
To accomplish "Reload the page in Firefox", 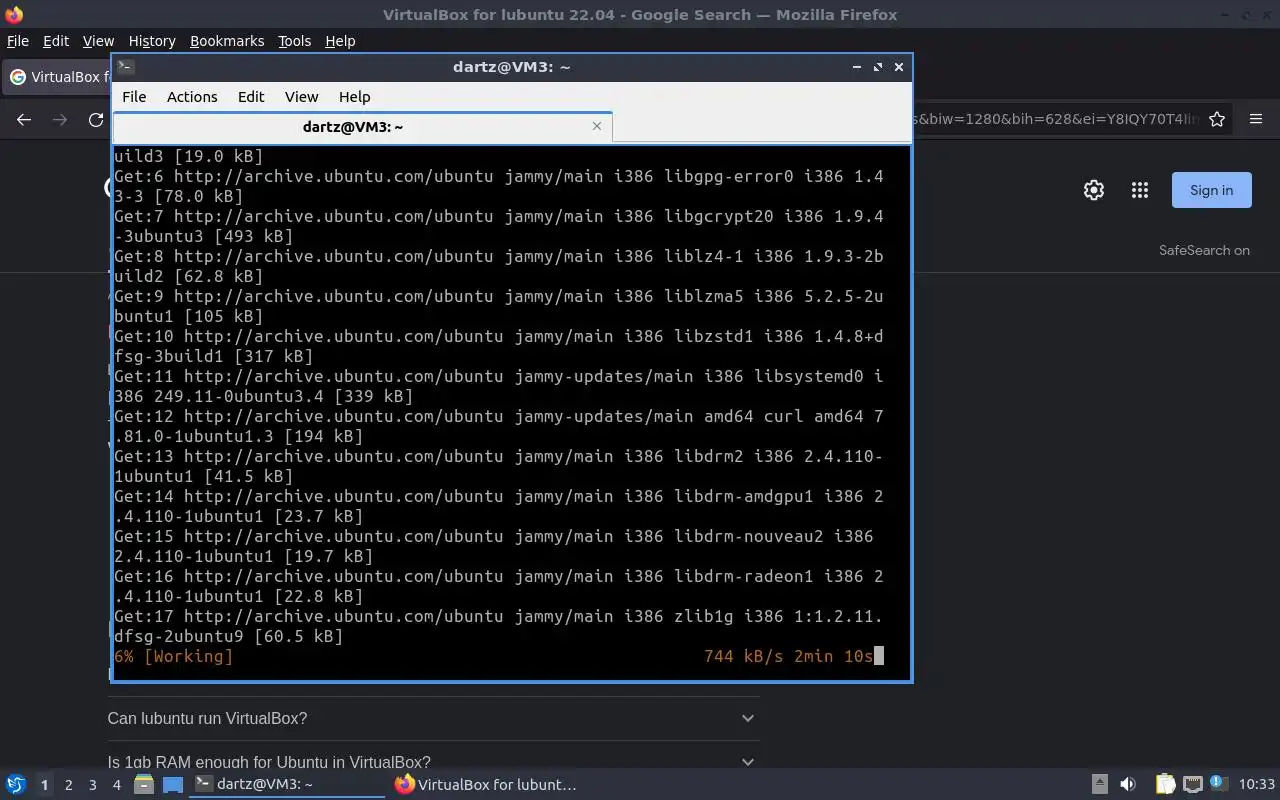I will point(96,119).
